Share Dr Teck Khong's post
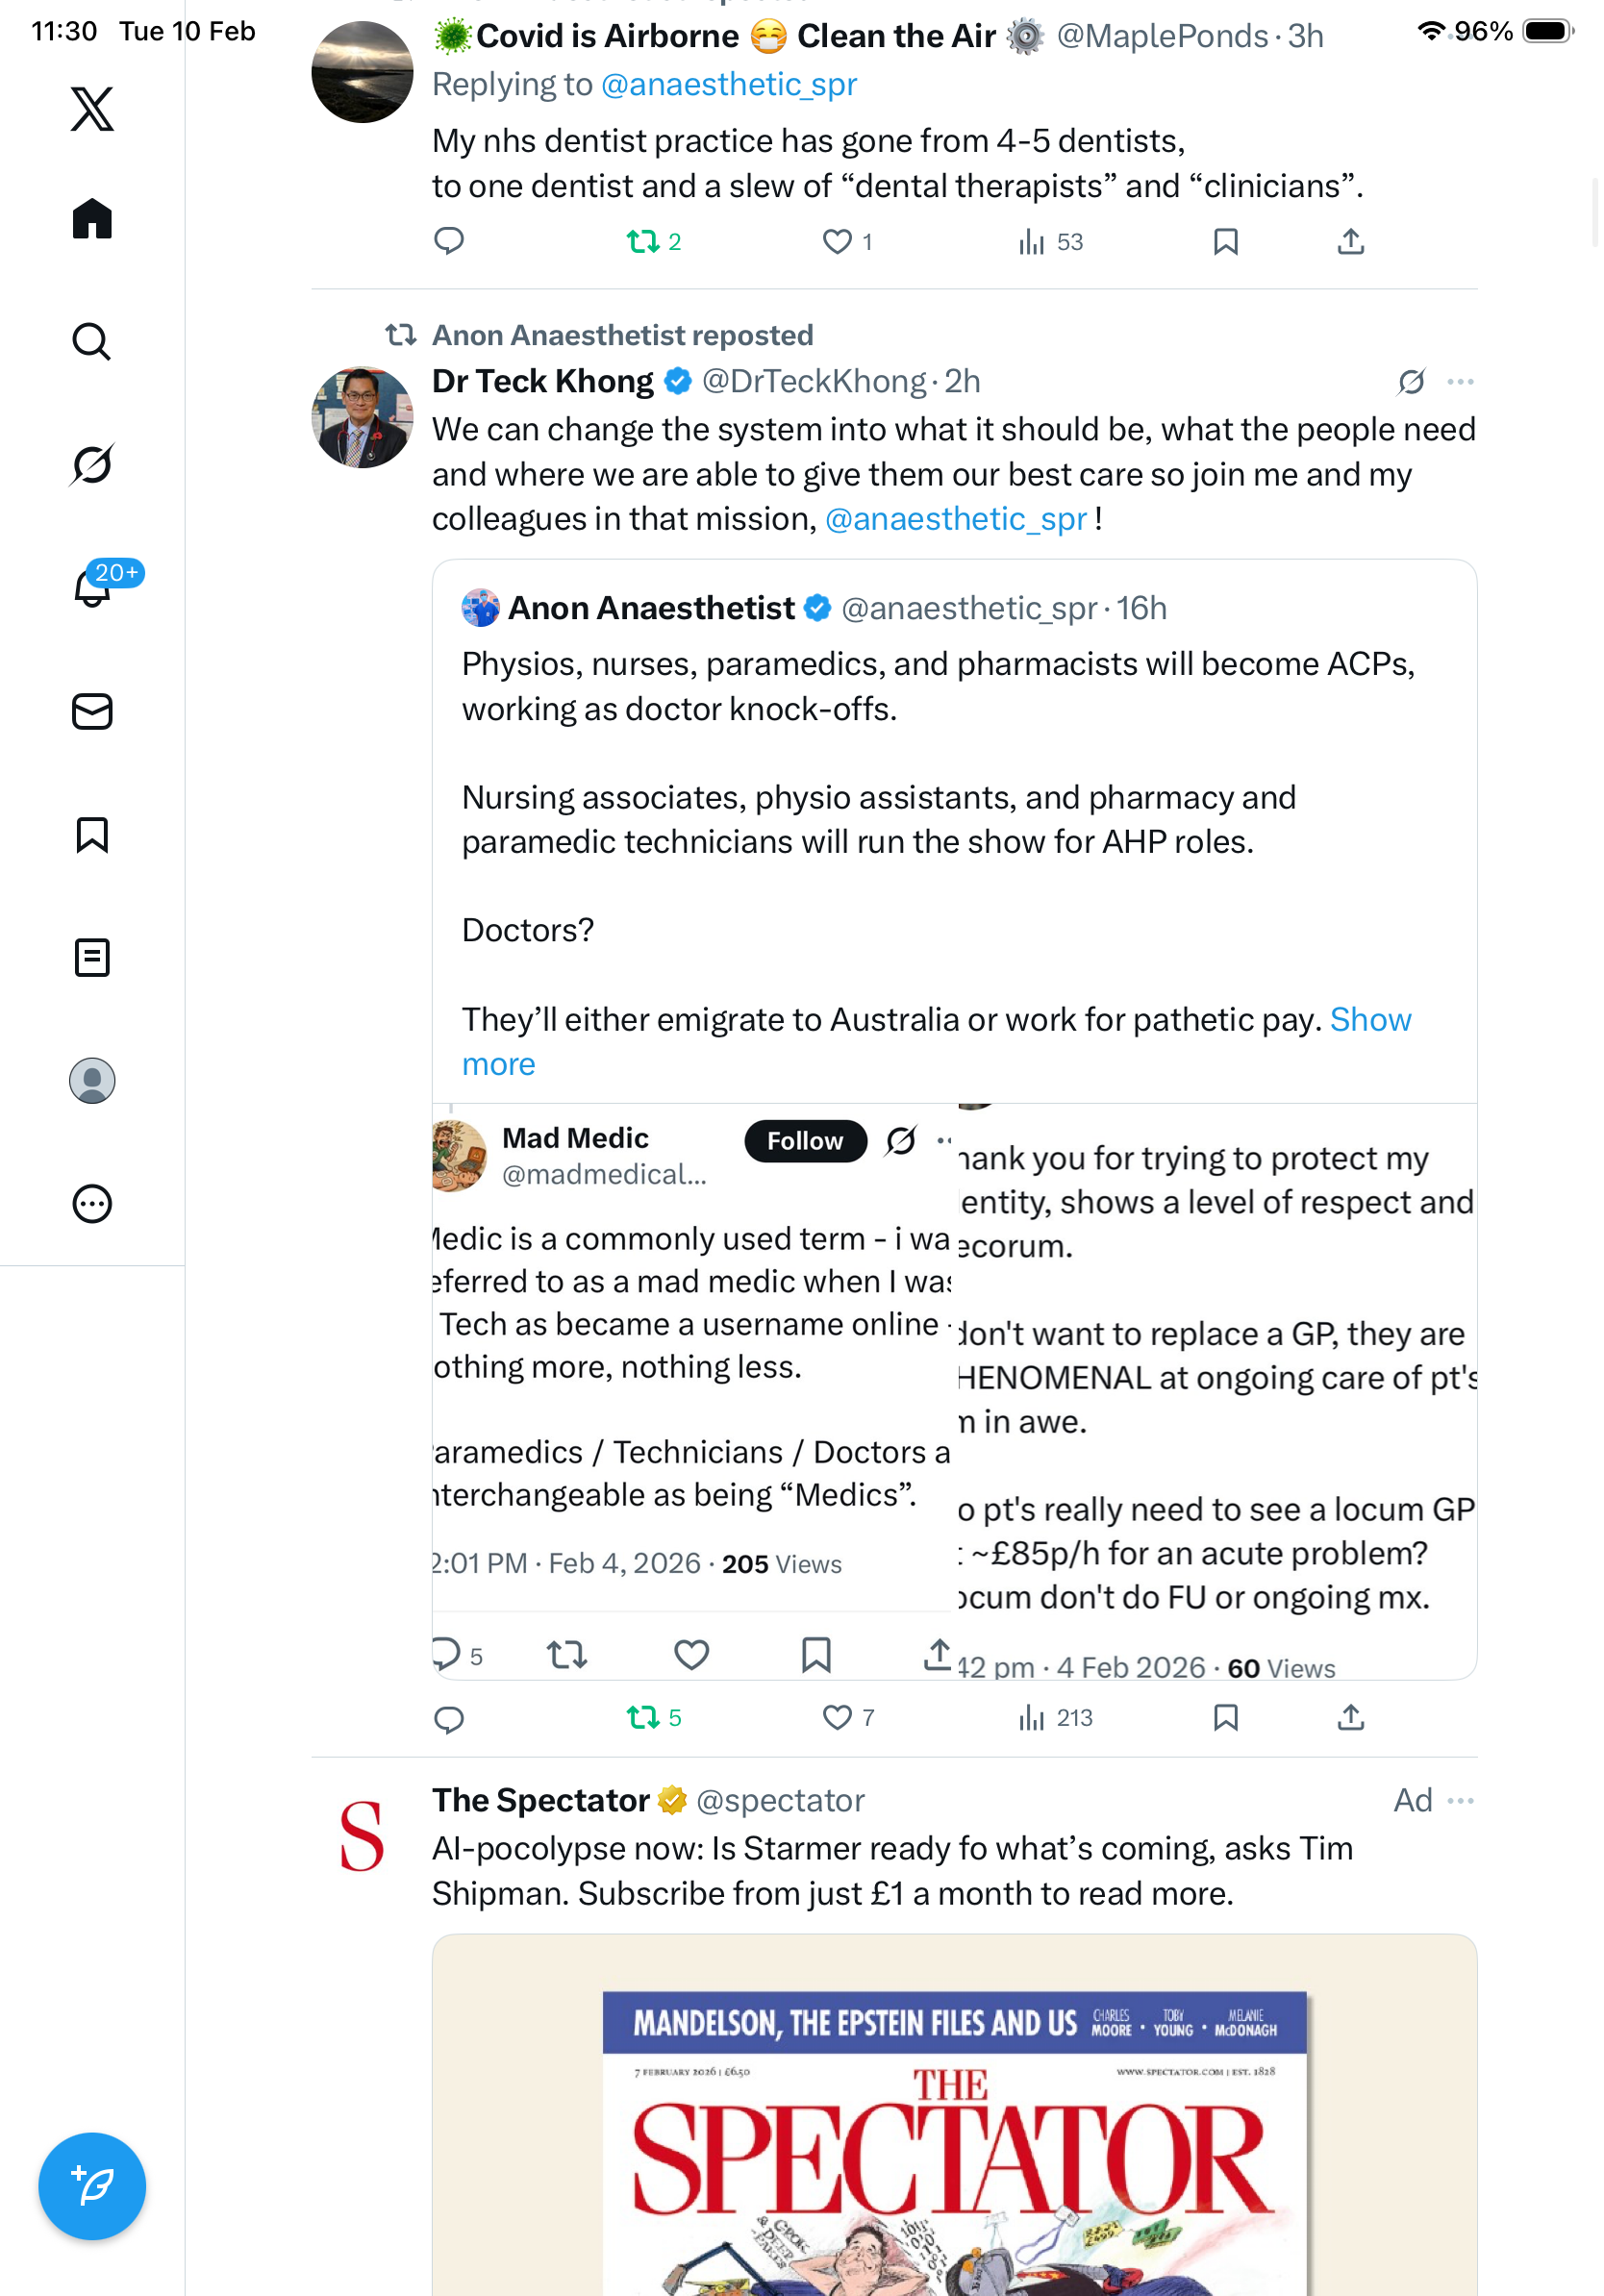This screenshot has height=2296, width=1604. 1350,1718
